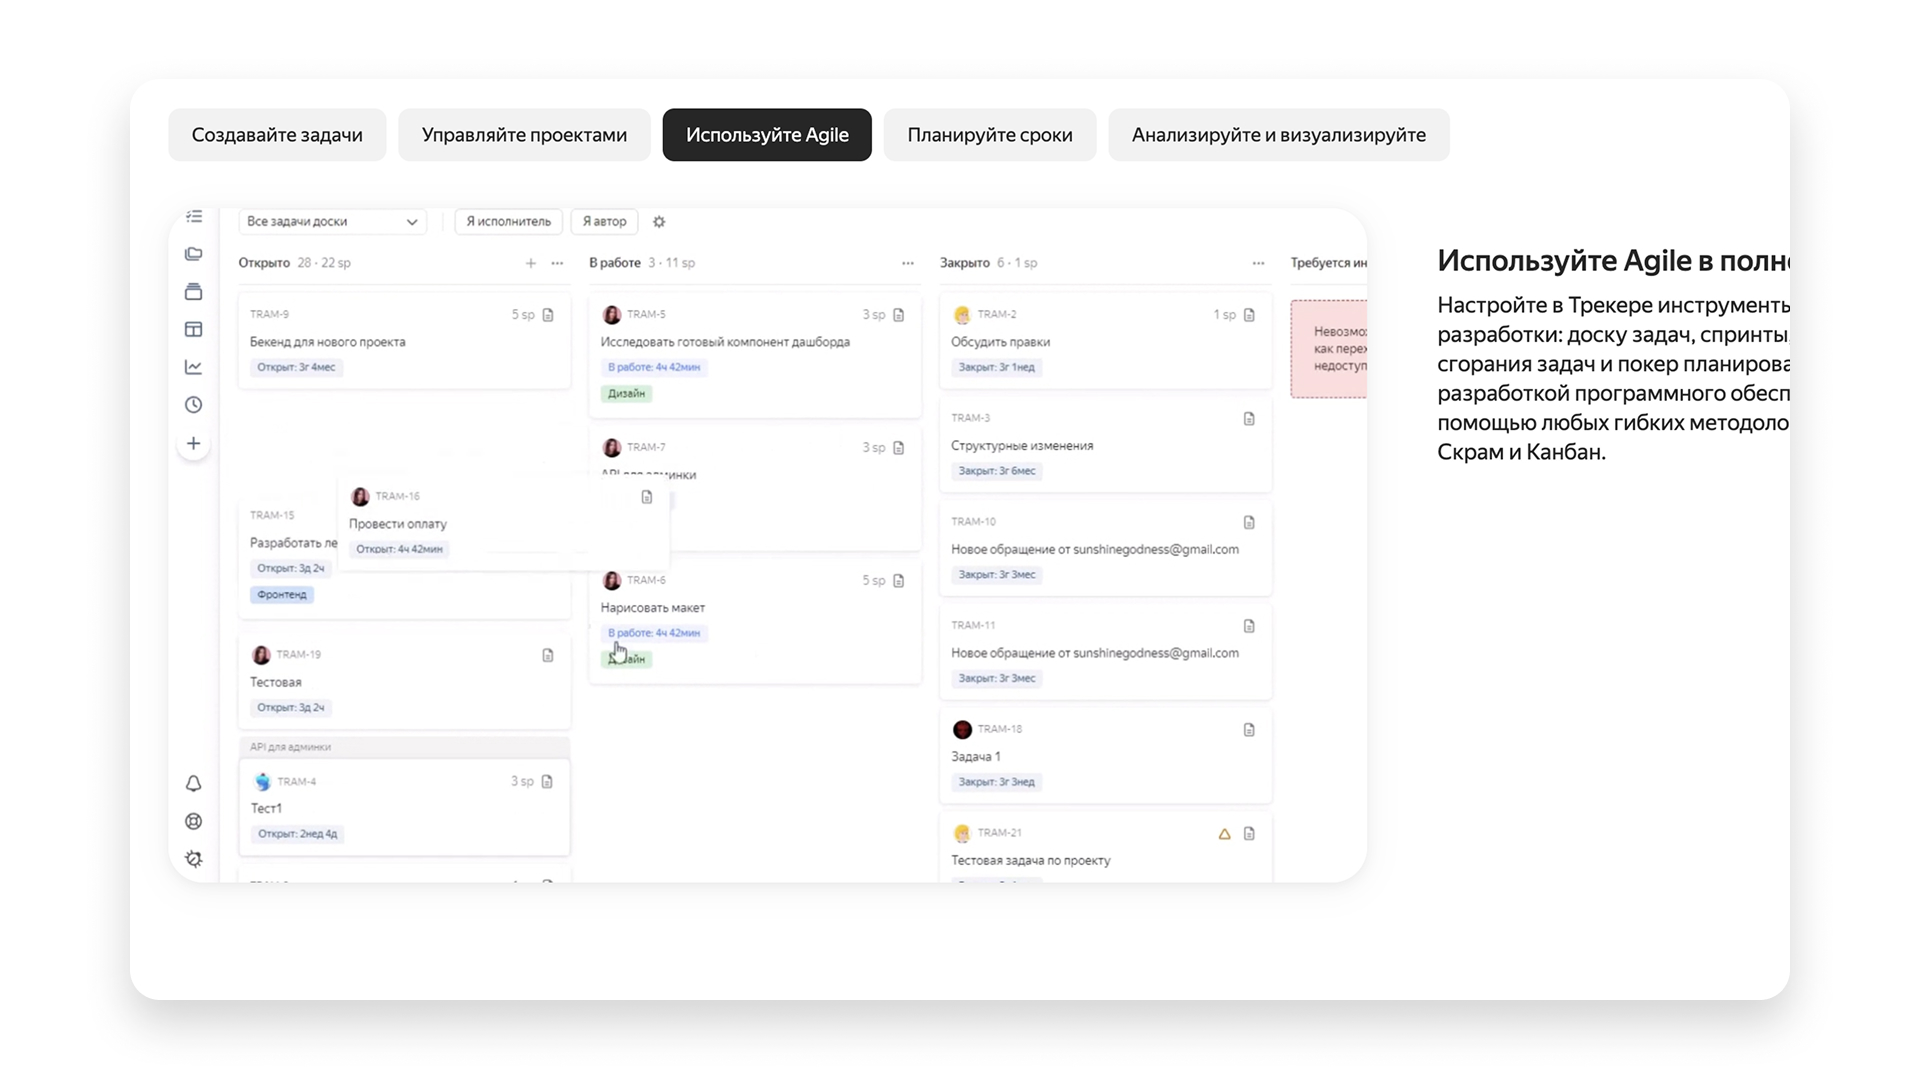Open task card Обсудить правки
Viewport: 1920px width, 1080px height.
pyautogui.click(x=1000, y=342)
